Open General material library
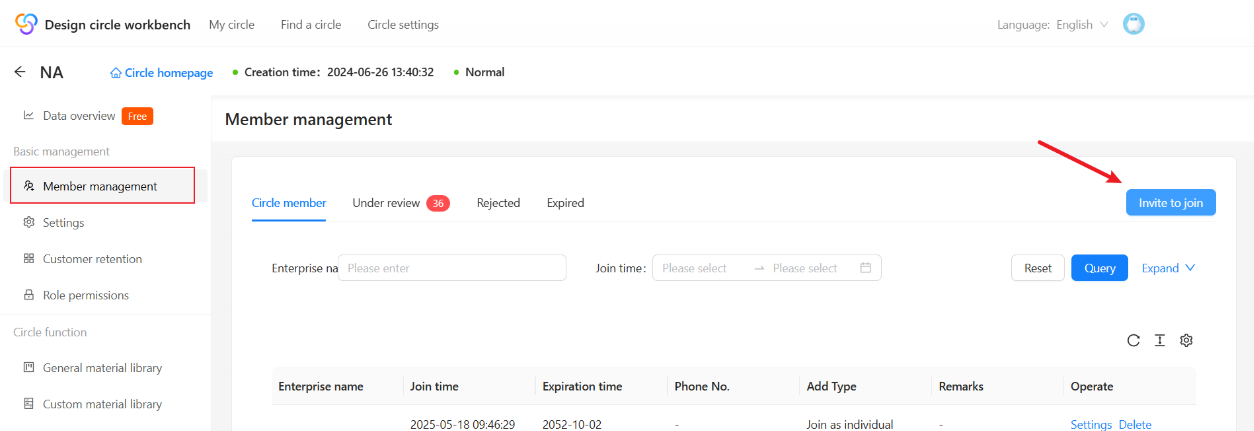 tap(102, 368)
